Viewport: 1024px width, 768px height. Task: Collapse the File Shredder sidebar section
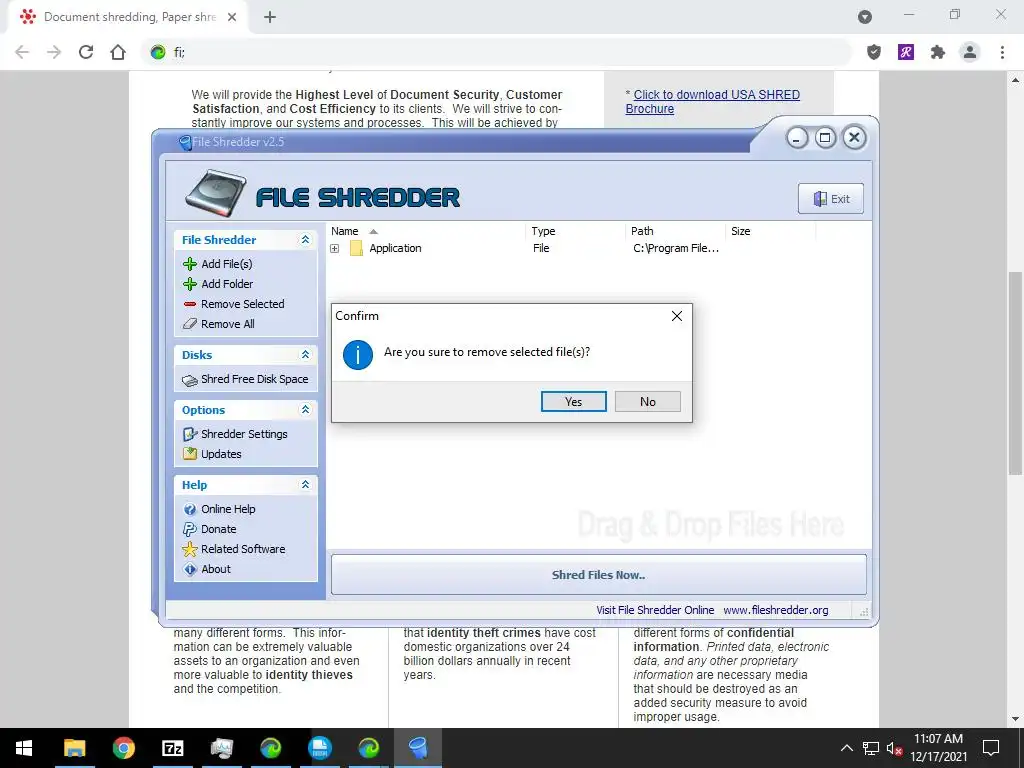tap(305, 240)
